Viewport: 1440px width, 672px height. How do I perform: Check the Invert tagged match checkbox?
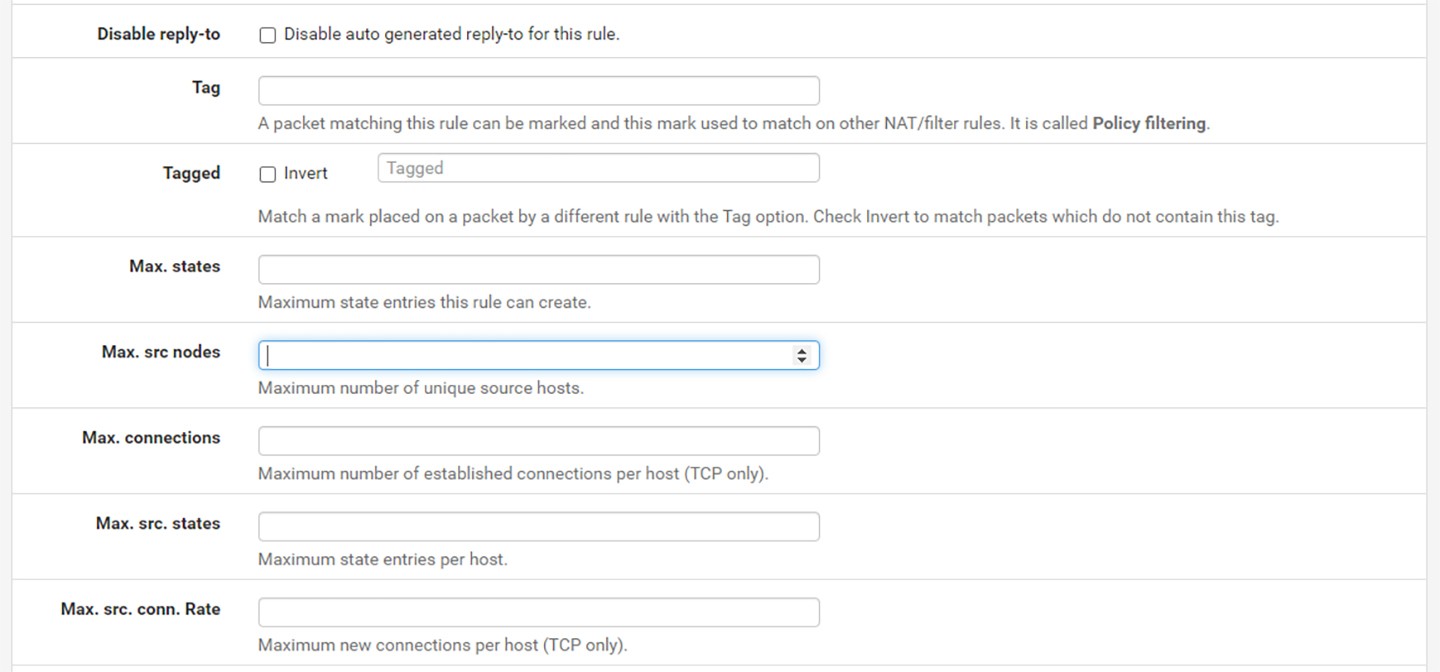pos(267,174)
